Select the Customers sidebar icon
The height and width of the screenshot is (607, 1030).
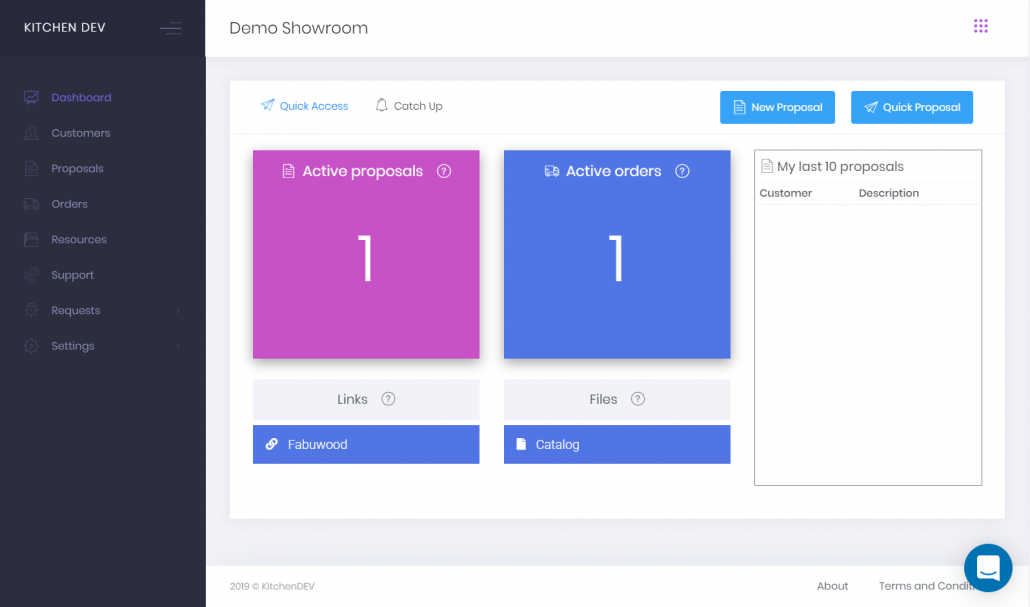[29, 132]
